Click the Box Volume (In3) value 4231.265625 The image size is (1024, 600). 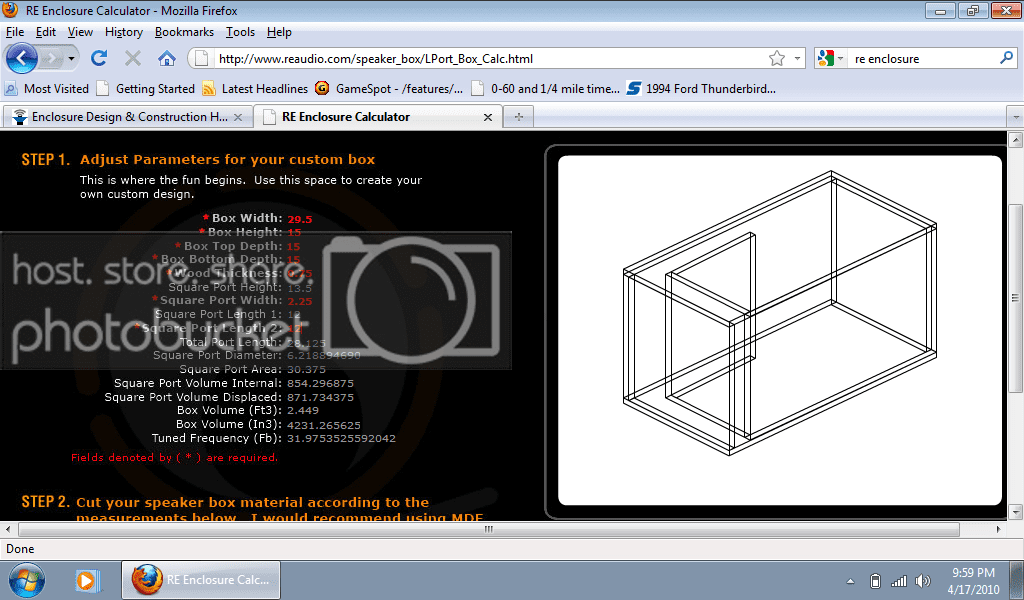tap(323, 425)
